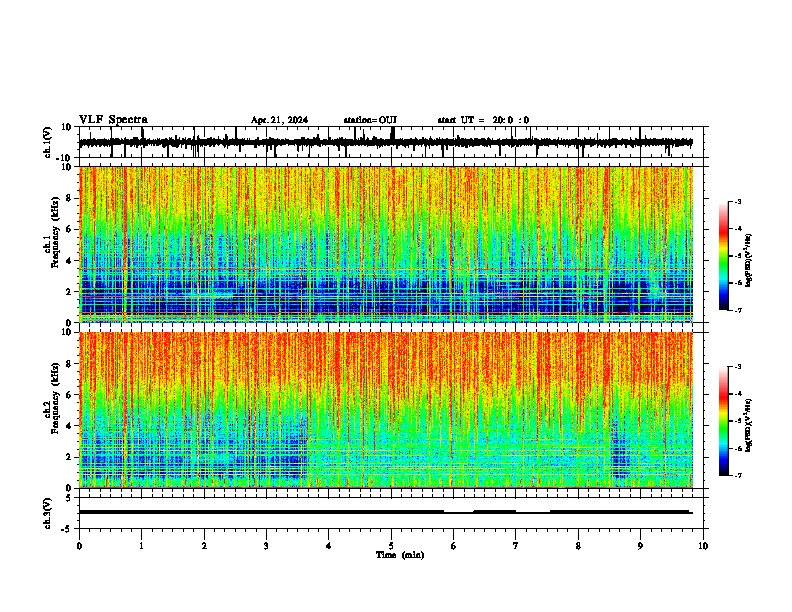The width and height of the screenshot is (792, 612).
Task: Click the "ch.3(V)" axis label
Action: 47,514
